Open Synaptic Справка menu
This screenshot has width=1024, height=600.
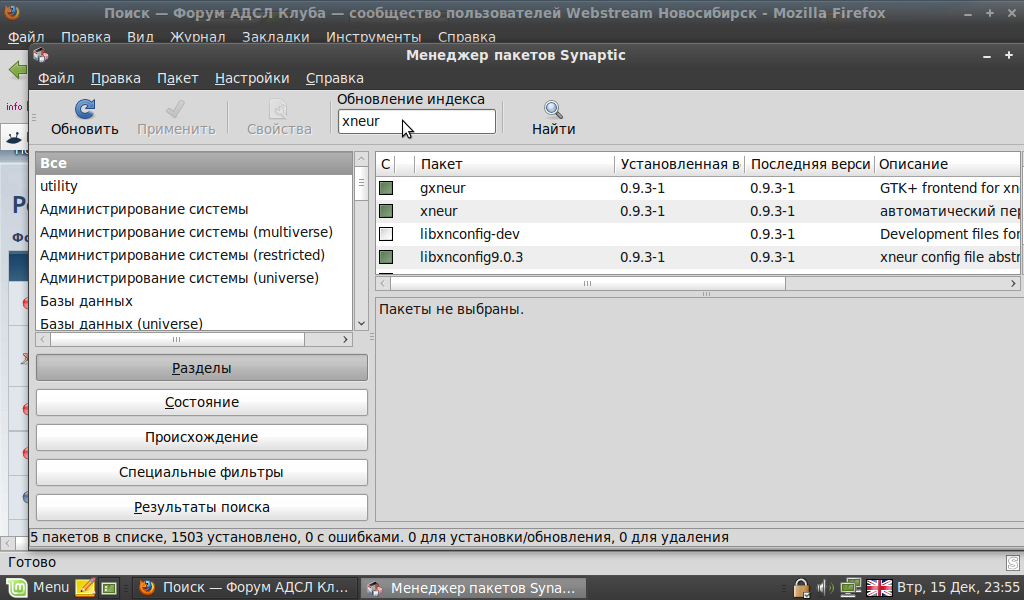(x=335, y=78)
